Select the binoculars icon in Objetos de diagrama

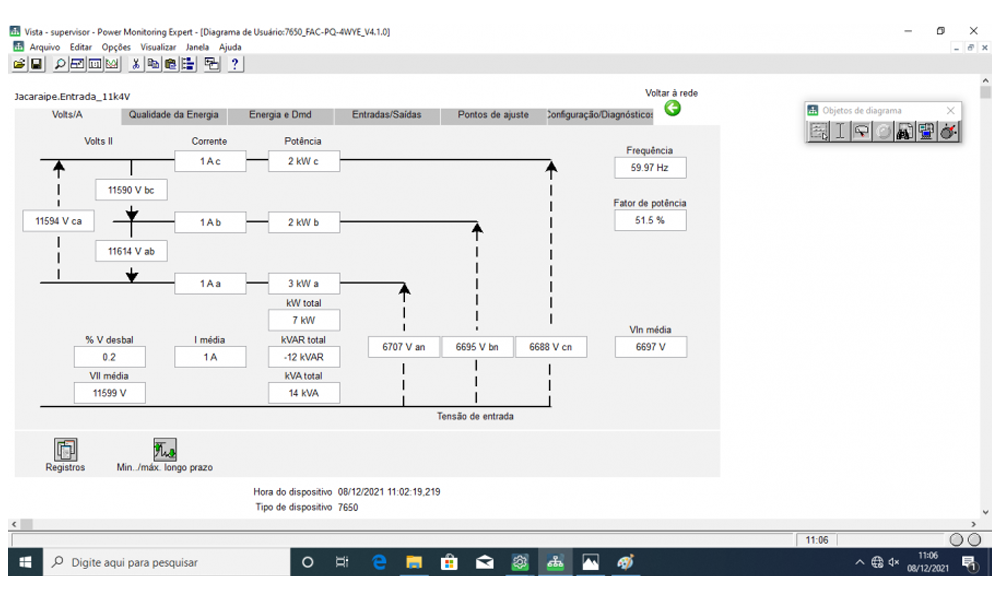[906, 131]
